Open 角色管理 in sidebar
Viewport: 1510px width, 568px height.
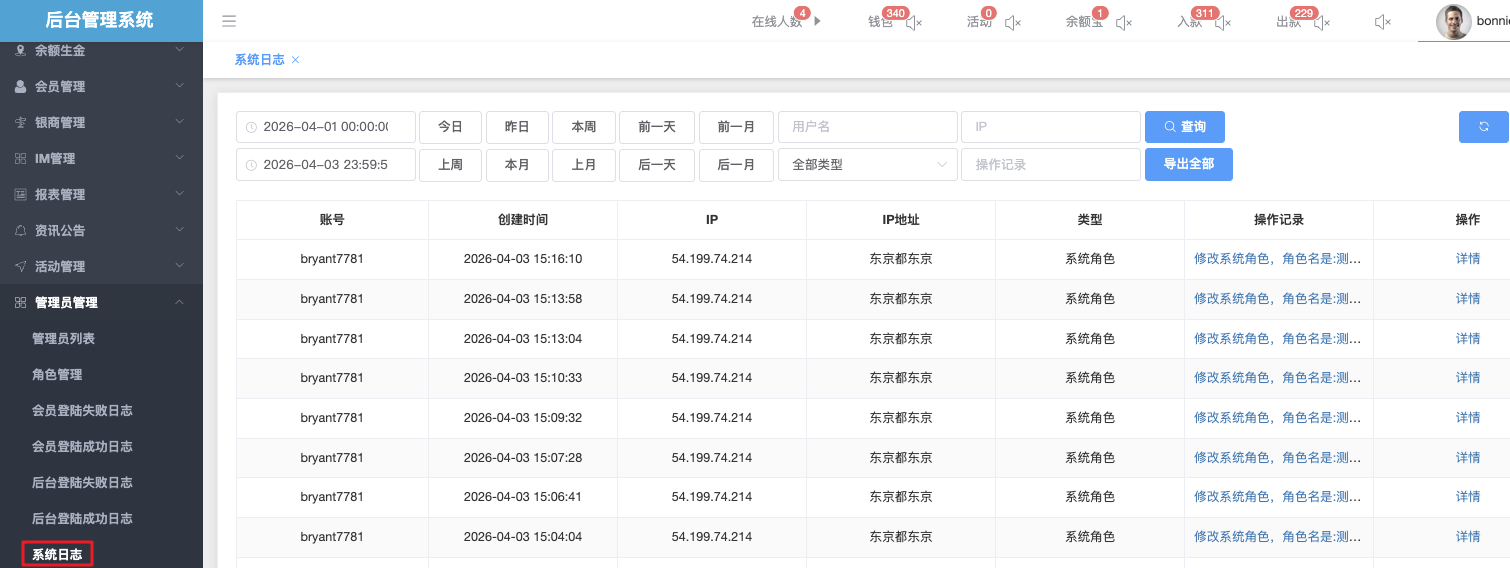pyautogui.click(x=57, y=375)
